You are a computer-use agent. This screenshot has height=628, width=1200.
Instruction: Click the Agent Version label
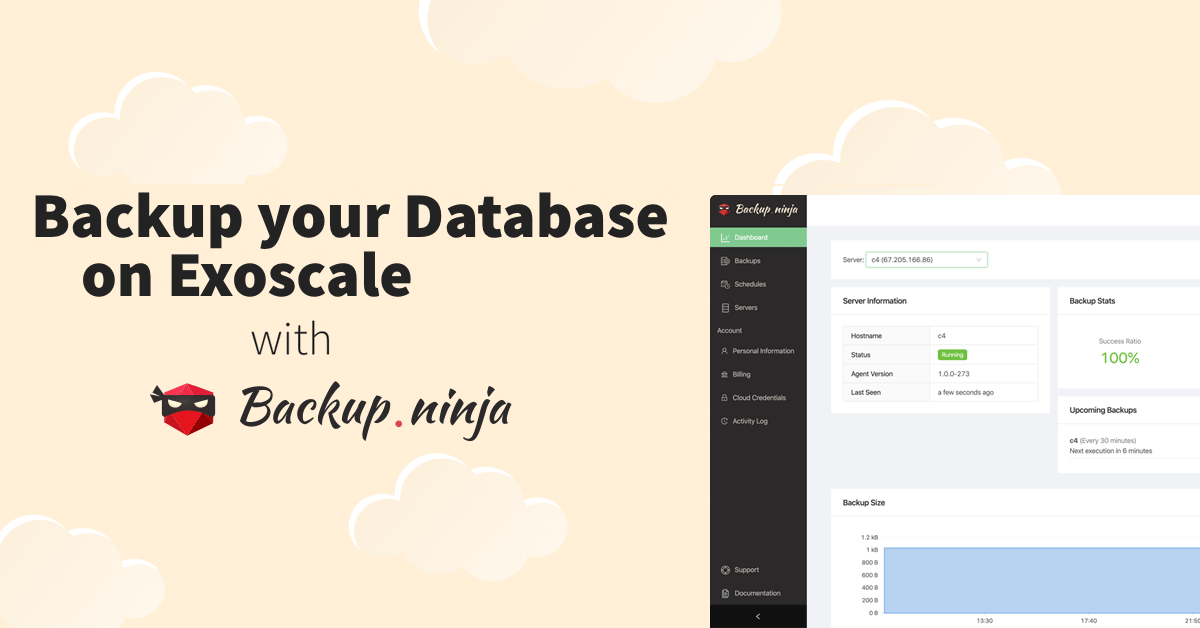871,374
